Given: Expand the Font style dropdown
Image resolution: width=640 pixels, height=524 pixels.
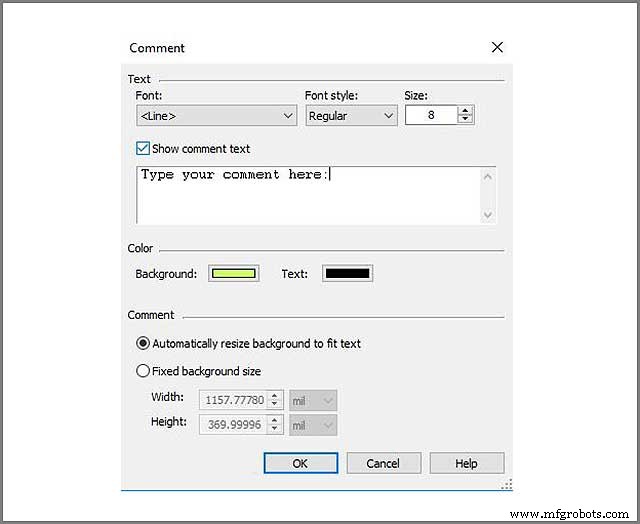Looking at the screenshot, I should tap(350, 116).
